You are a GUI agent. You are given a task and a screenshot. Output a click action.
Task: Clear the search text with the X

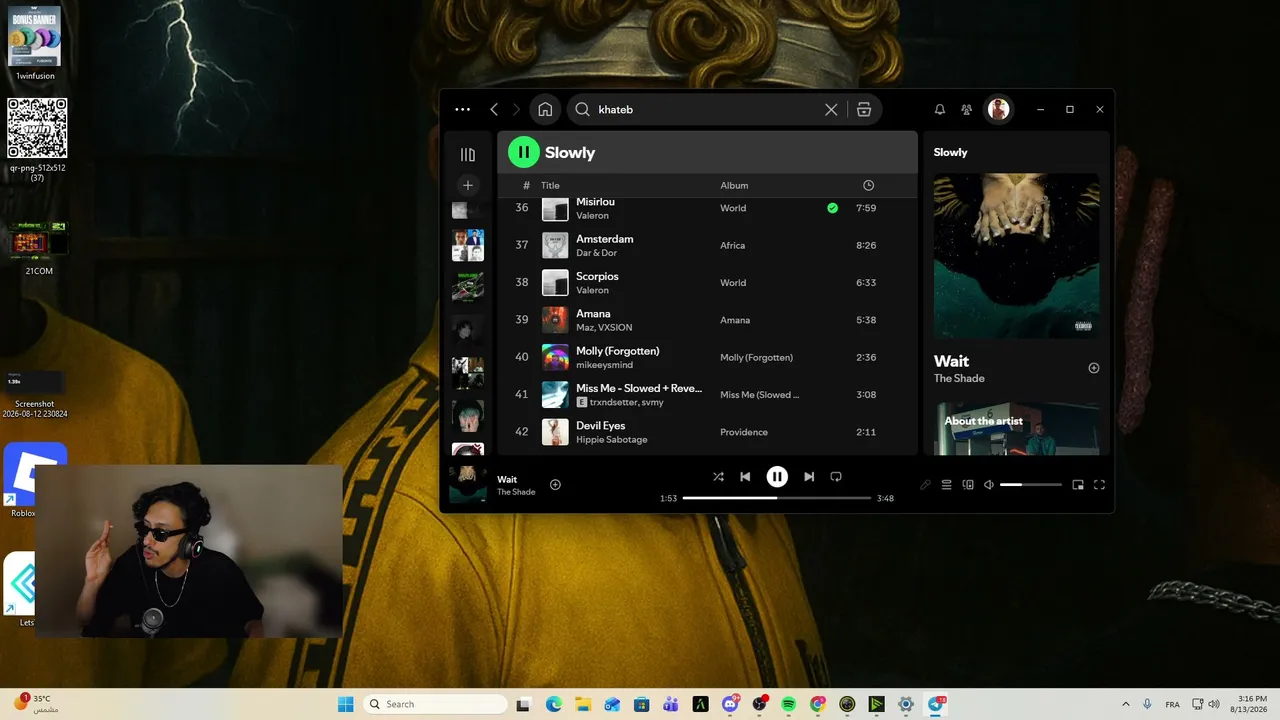point(831,110)
